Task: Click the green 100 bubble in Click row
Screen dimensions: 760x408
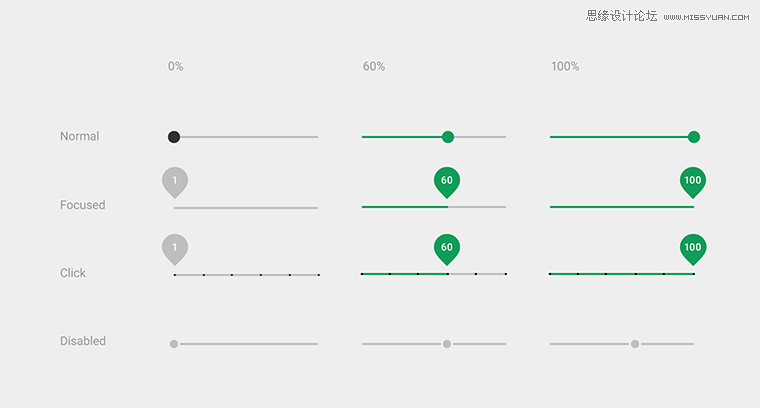Action: 693,250
